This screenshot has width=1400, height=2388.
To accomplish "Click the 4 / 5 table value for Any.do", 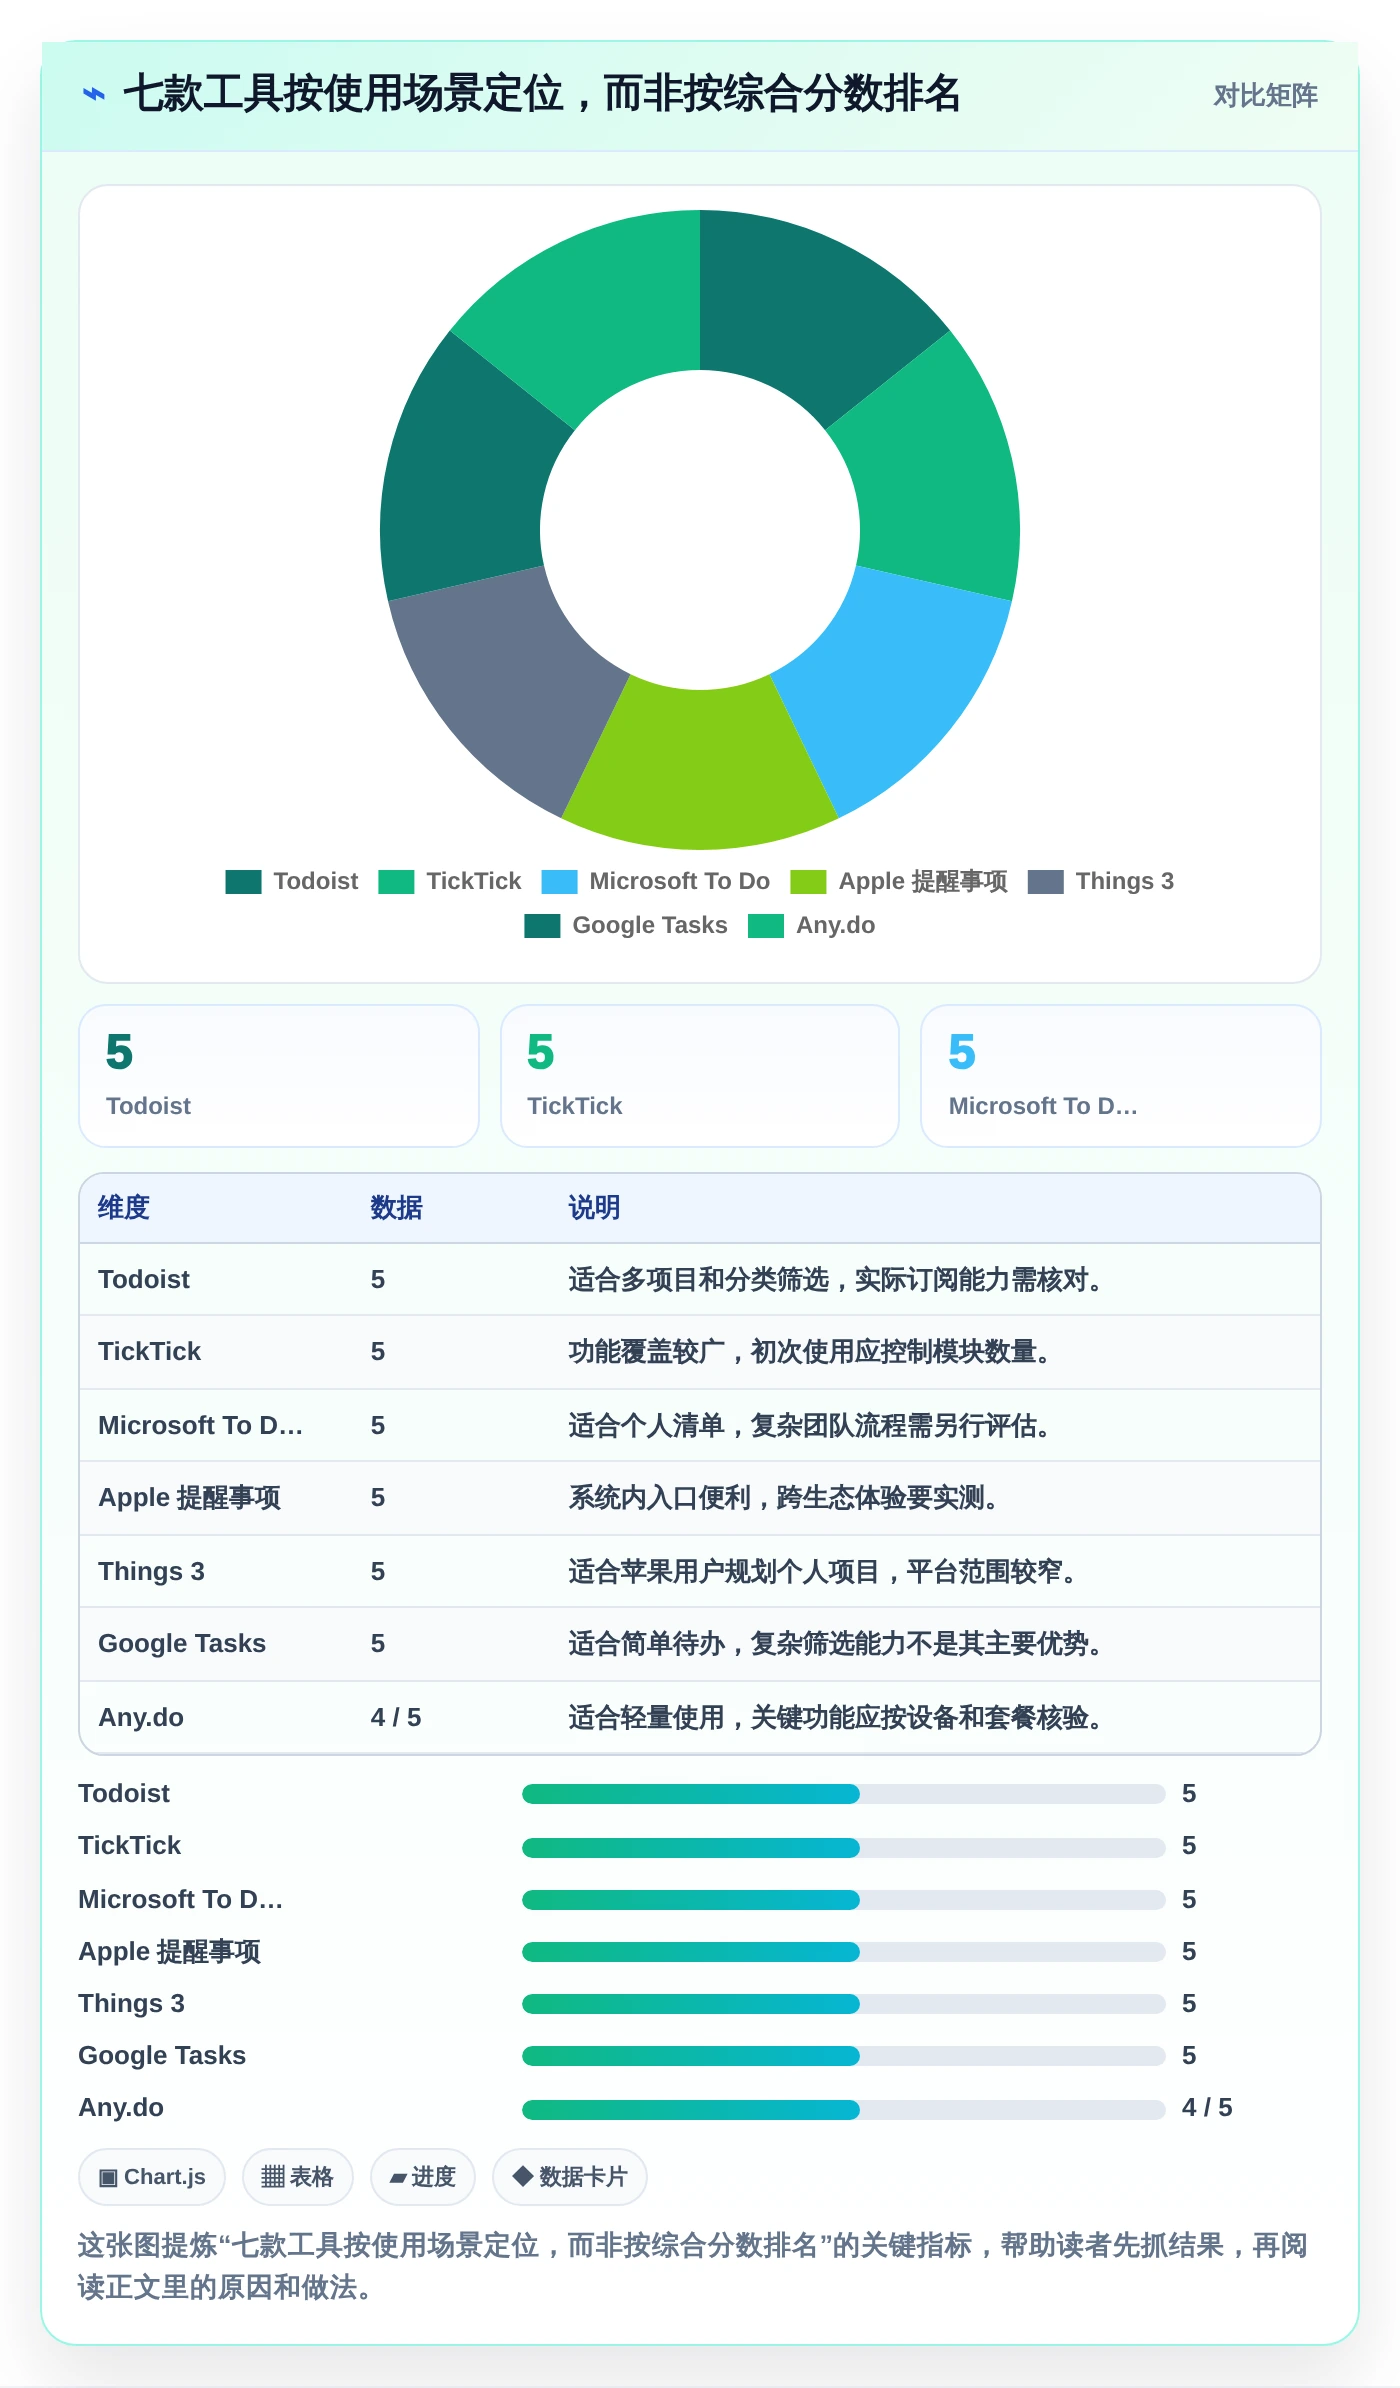I will tap(396, 1717).
